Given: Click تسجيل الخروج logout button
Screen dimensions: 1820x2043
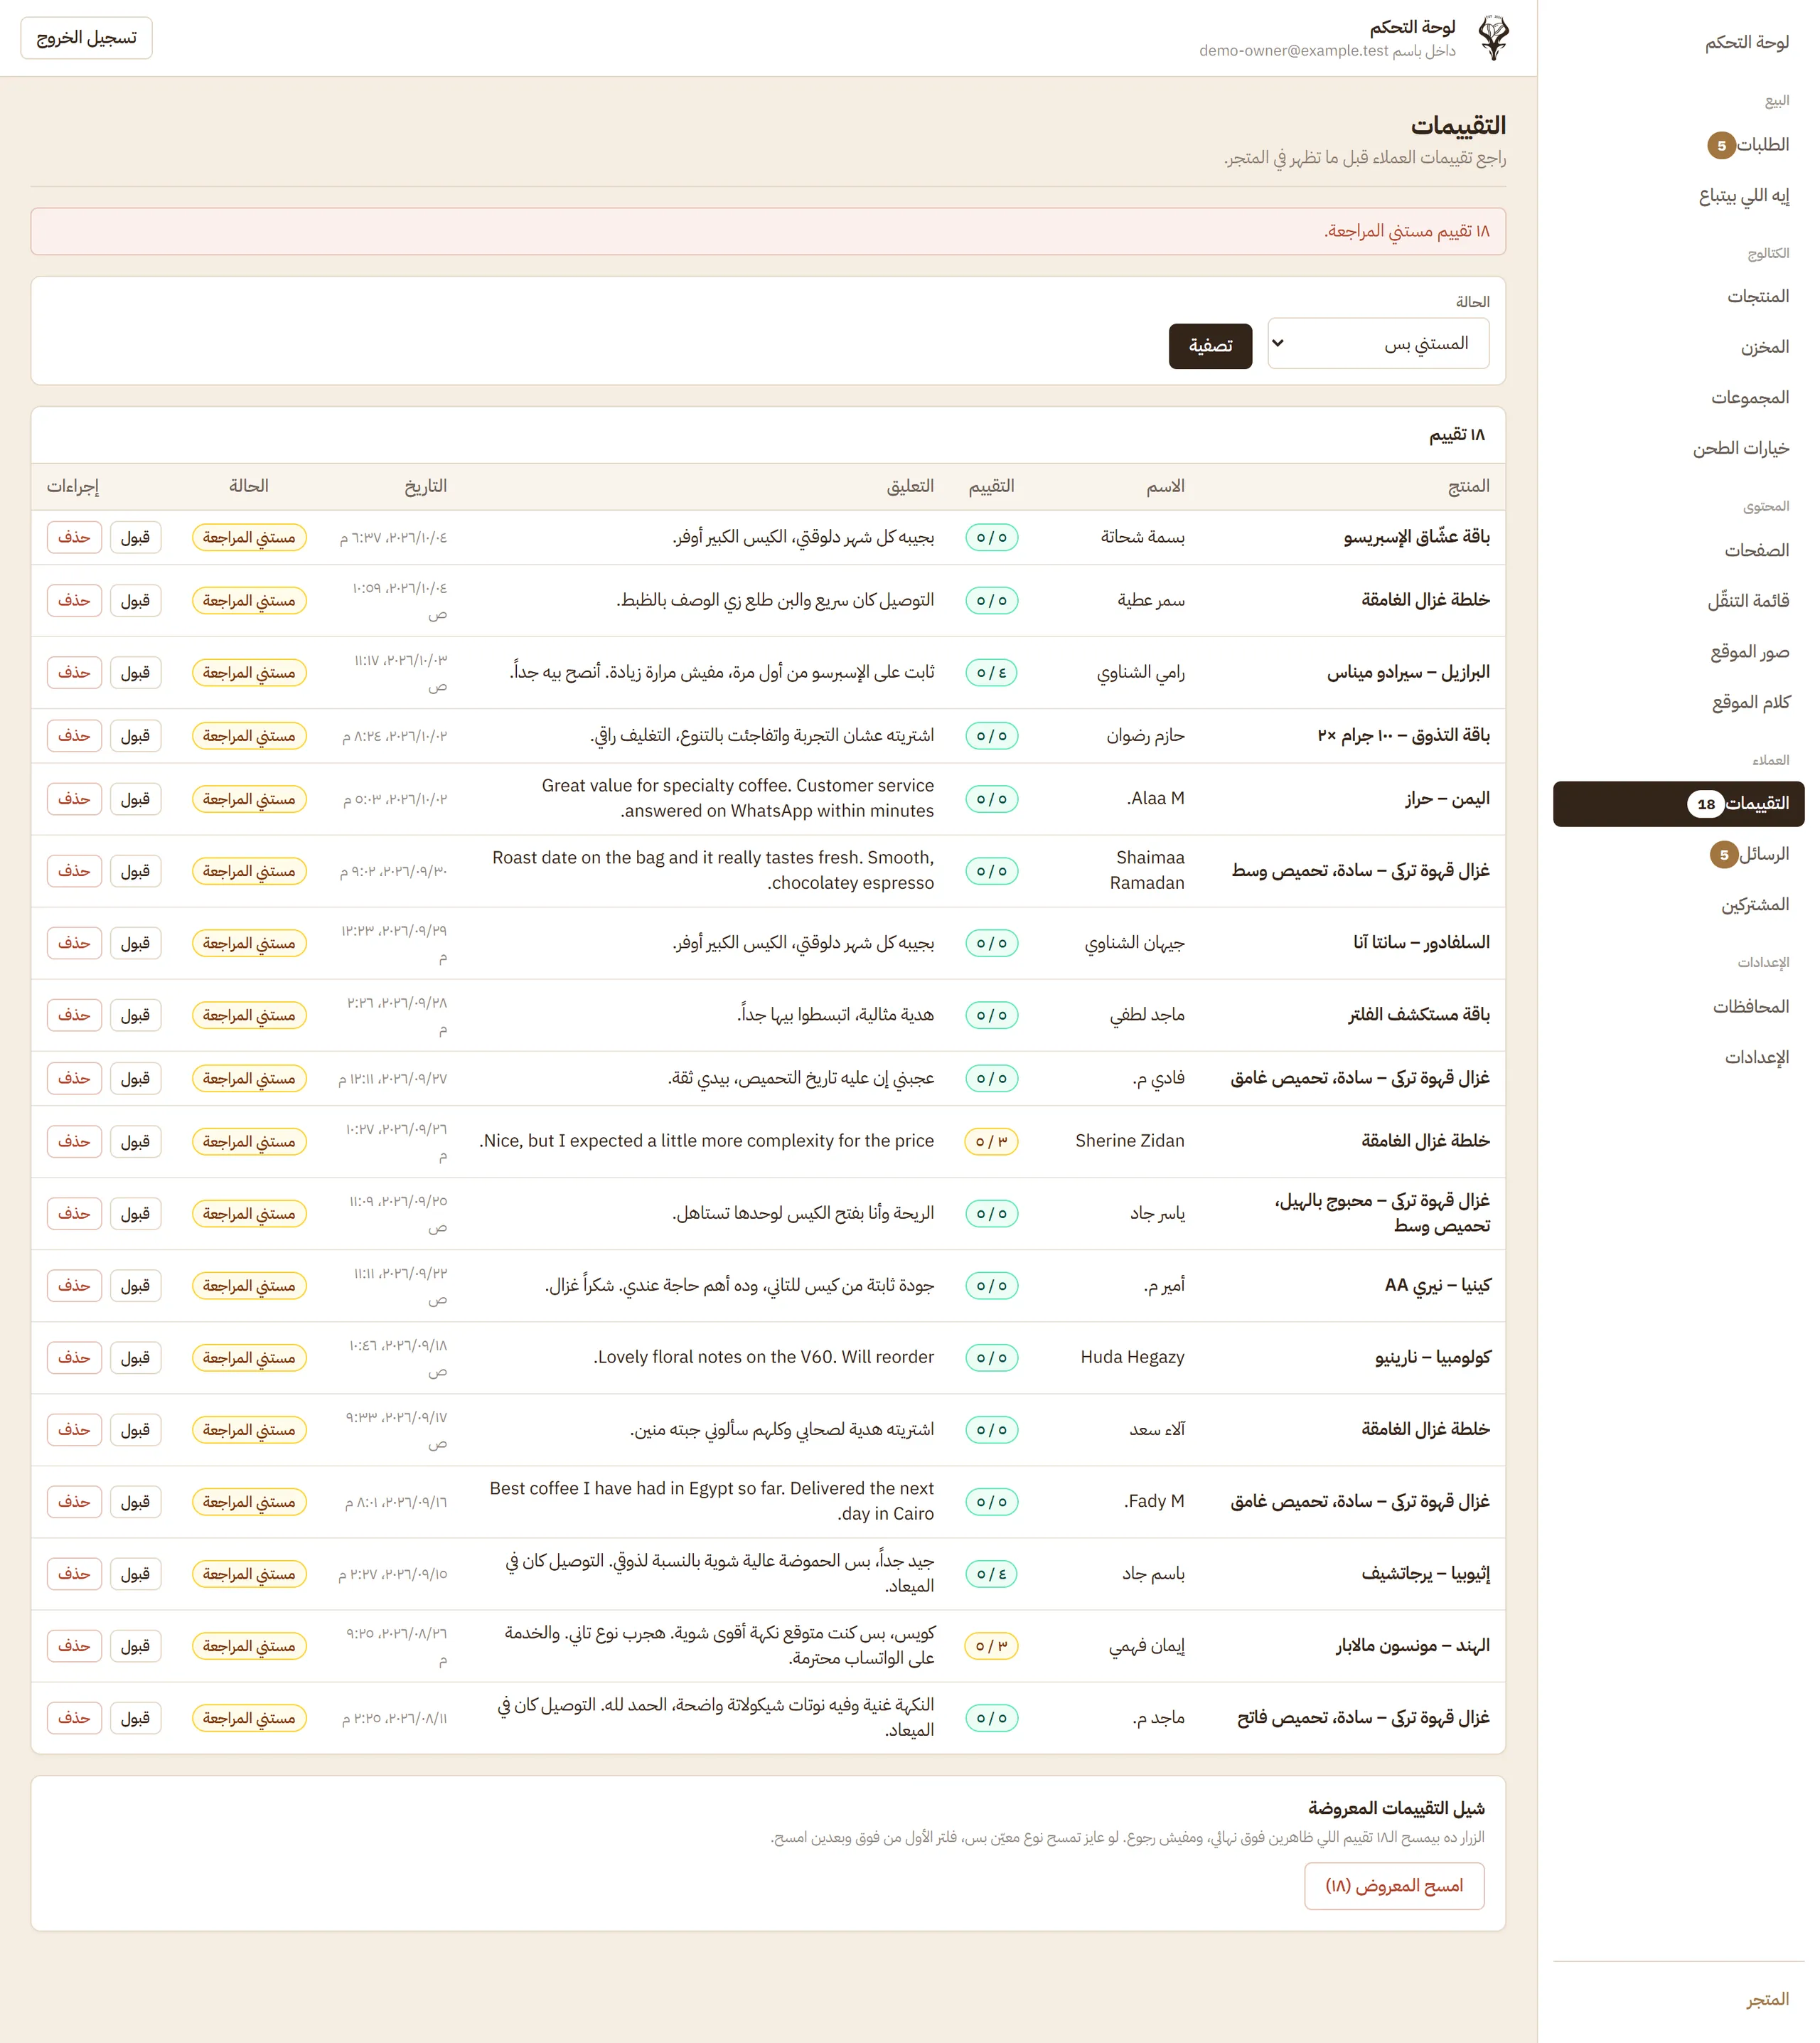Looking at the screenshot, I should pos(87,38).
